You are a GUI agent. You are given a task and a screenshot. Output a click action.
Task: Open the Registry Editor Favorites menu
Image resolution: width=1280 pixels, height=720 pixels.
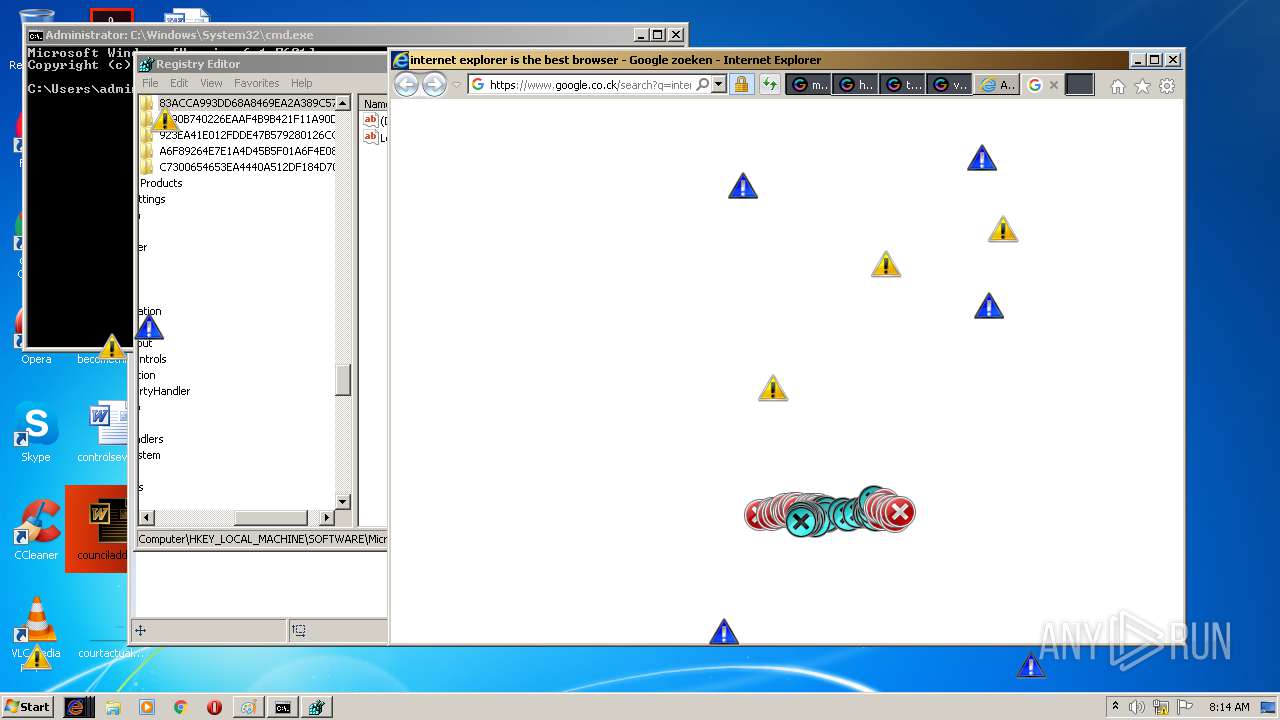click(x=257, y=83)
